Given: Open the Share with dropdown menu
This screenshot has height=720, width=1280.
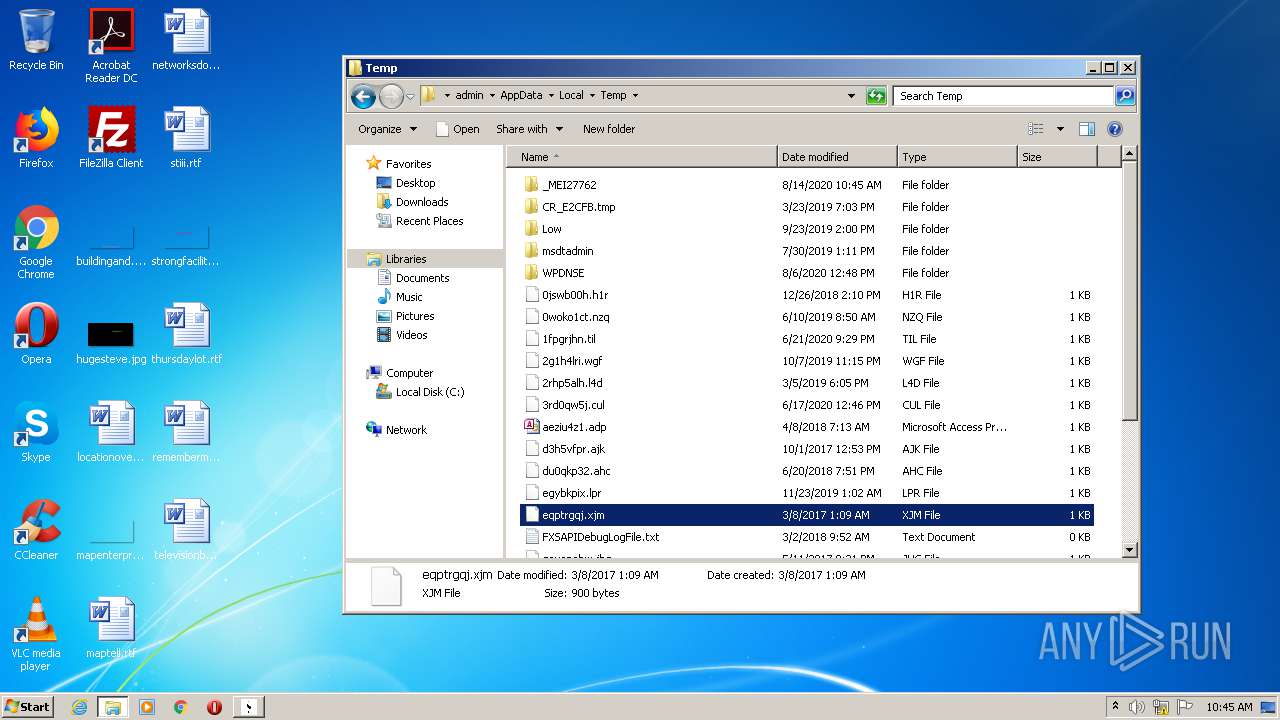Looking at the screenshot, I should click(x=530, y=129).
